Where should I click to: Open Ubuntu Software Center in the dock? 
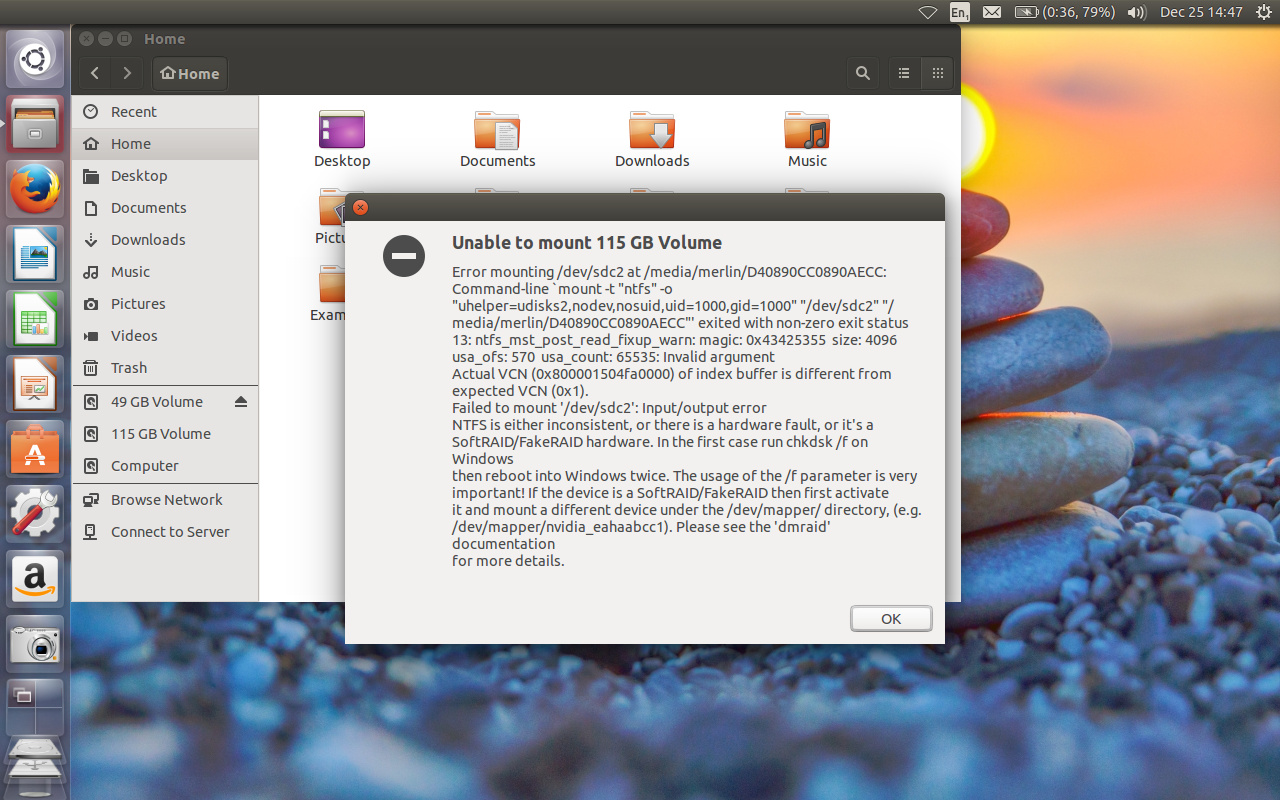coord(35,449)
